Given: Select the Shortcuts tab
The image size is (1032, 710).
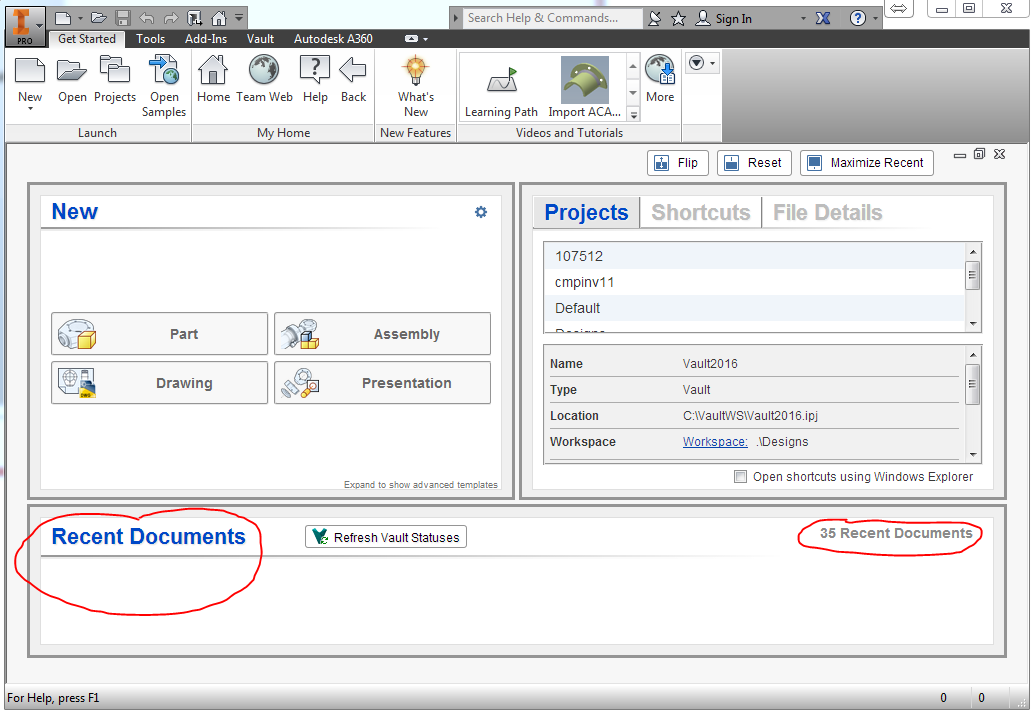Looking at the screenshot, I should [x=700, y=213].
